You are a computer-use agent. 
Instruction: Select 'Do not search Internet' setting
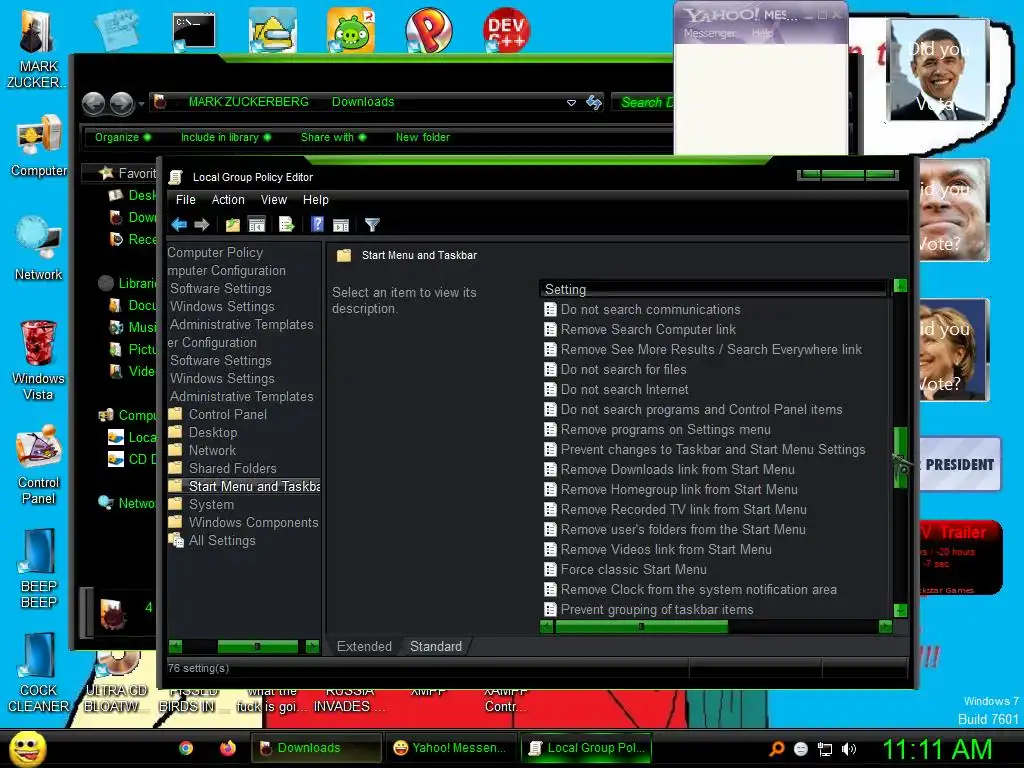(x=624, y=389)
